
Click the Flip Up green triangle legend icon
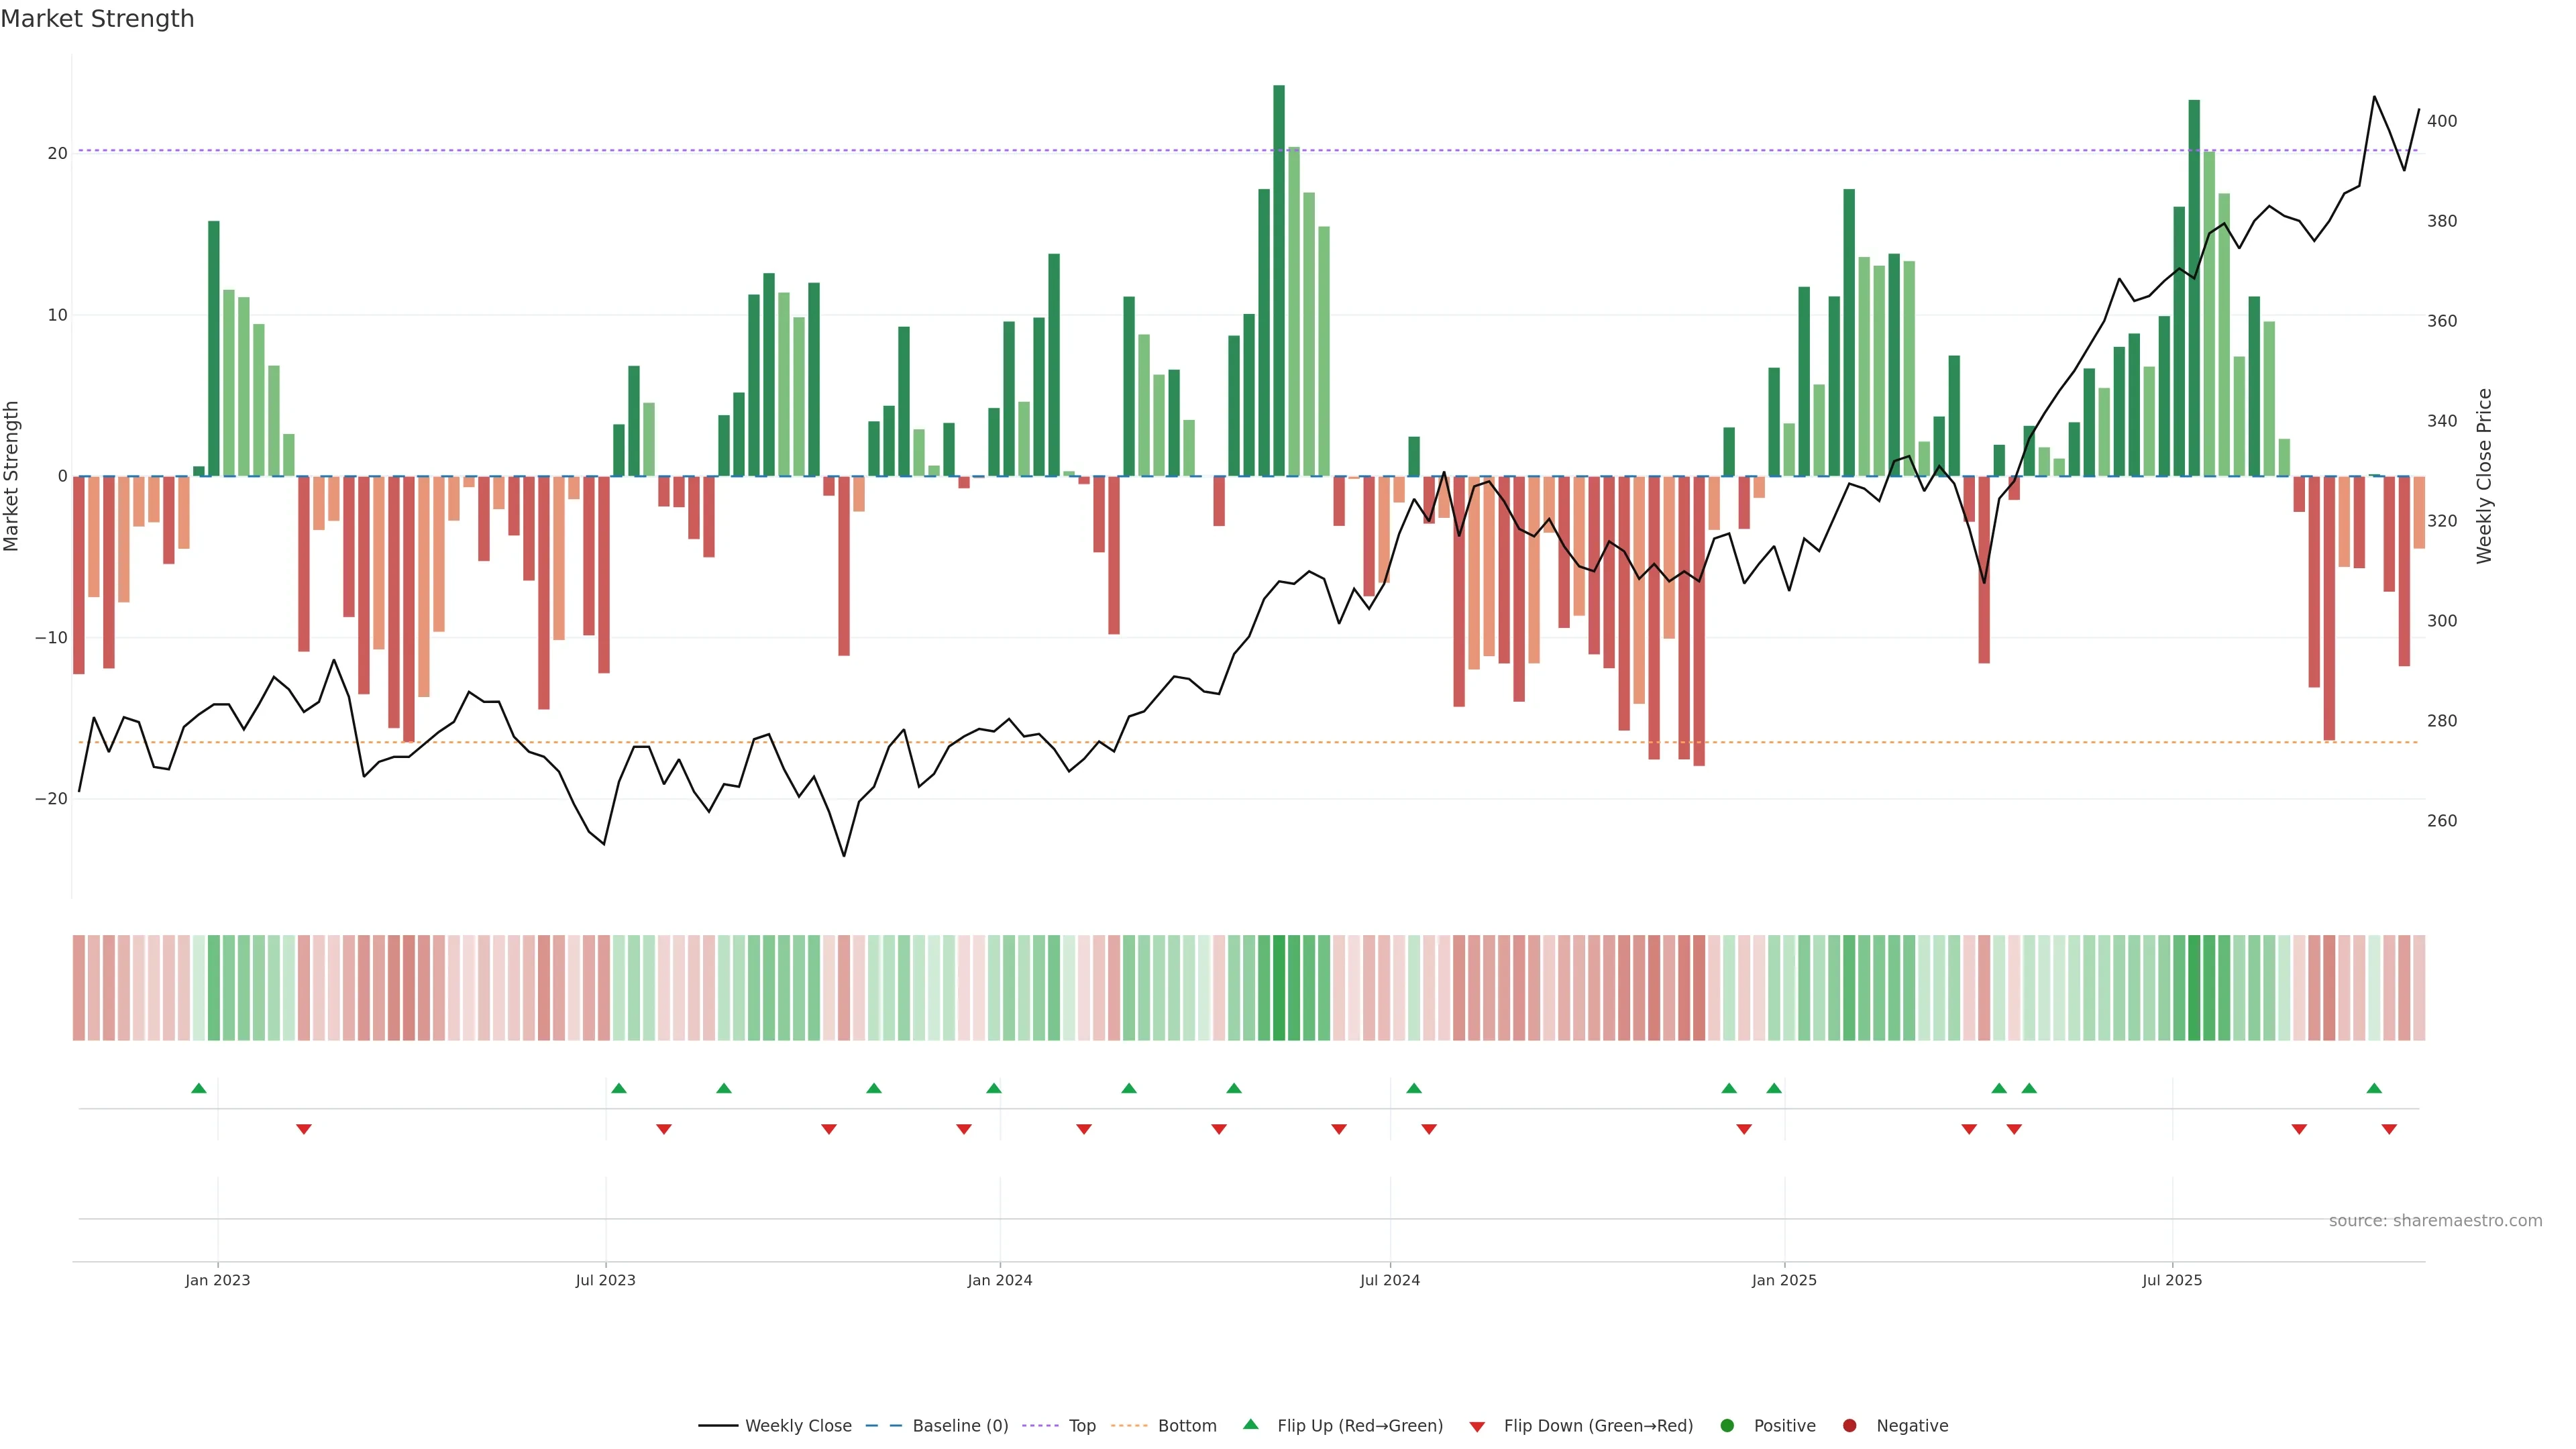[x=1250, y=1425]
